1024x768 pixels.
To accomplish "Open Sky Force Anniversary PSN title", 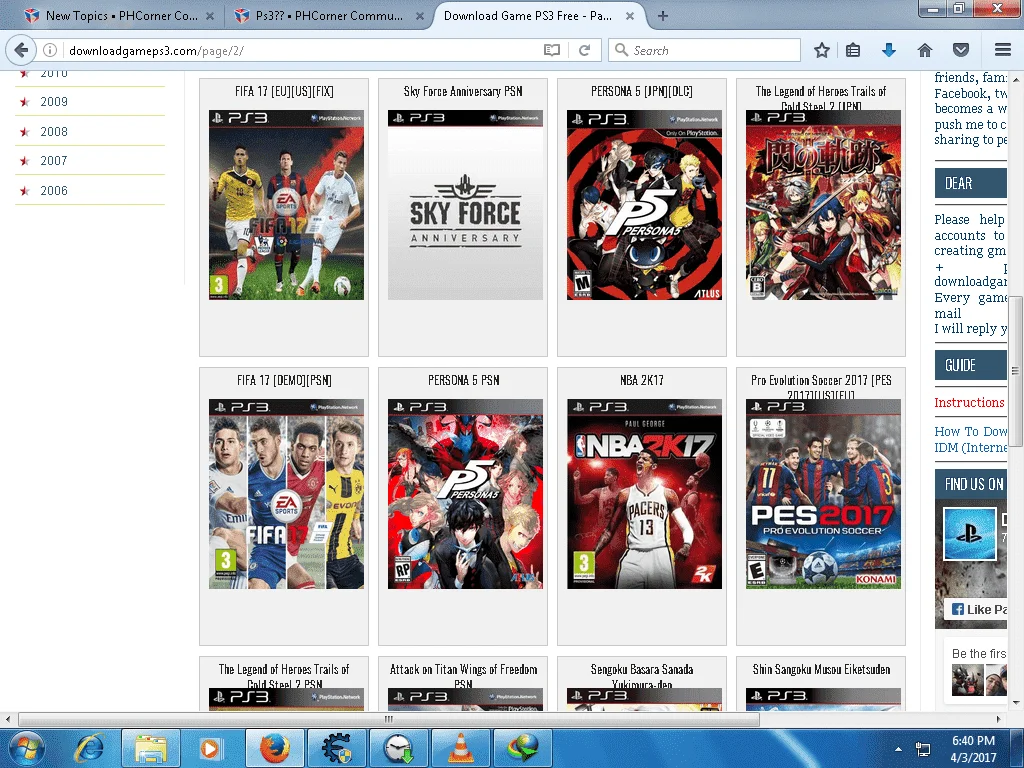I will 463,91.
